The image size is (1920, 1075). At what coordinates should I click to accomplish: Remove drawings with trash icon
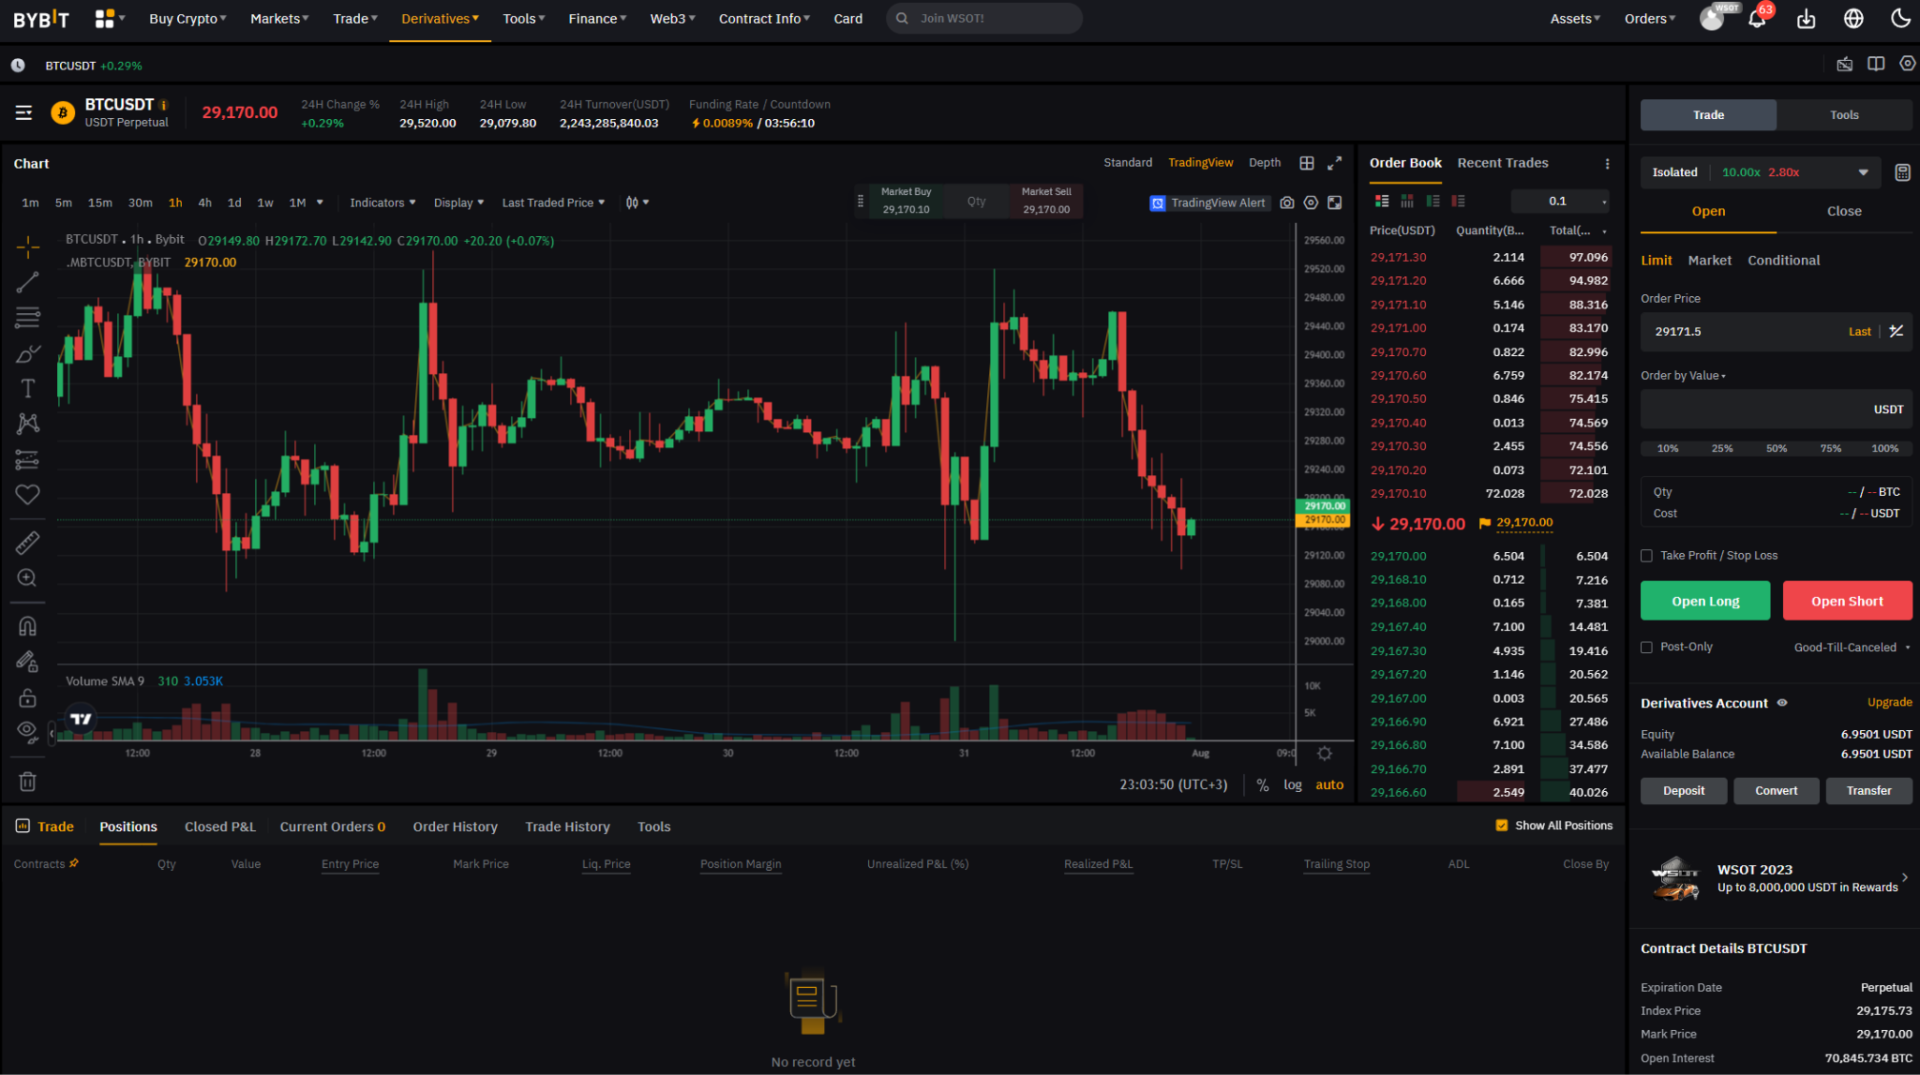[x=28, y=782]
